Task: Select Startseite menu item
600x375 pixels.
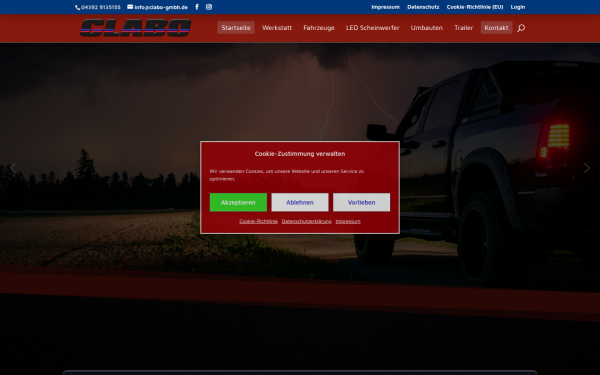Action: click(x=236, y=28)
